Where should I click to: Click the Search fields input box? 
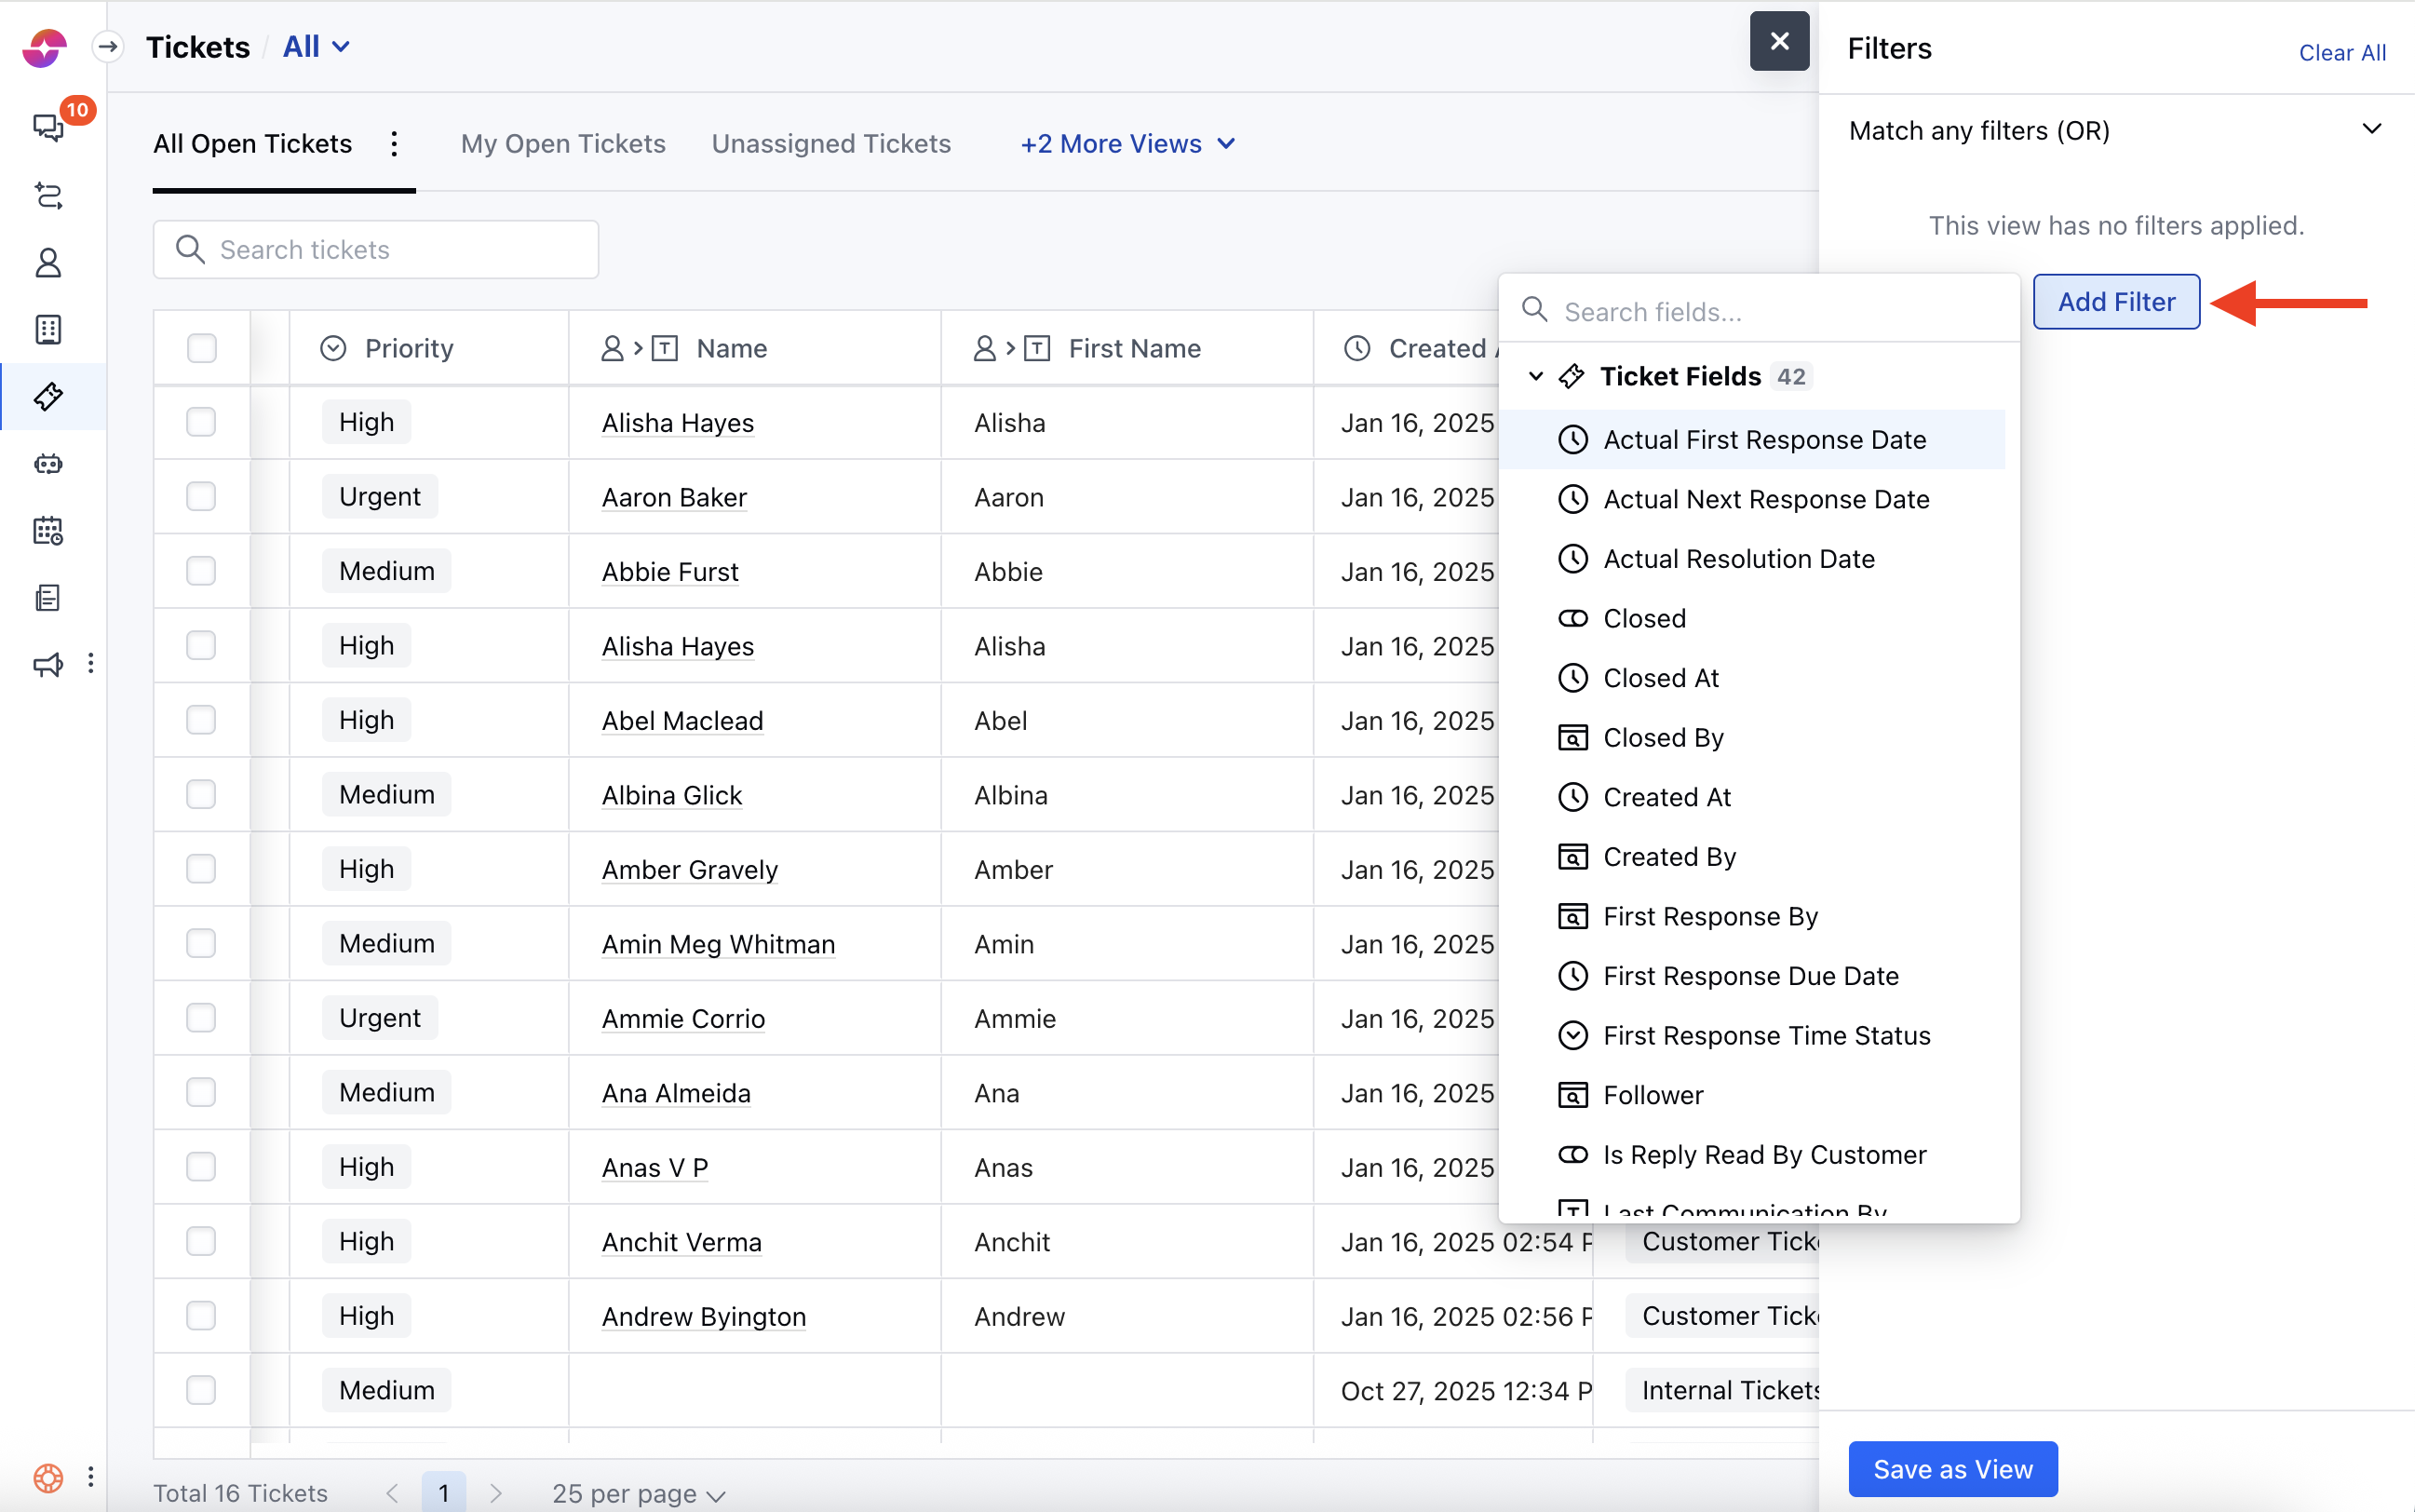(x=1770, y=312)
